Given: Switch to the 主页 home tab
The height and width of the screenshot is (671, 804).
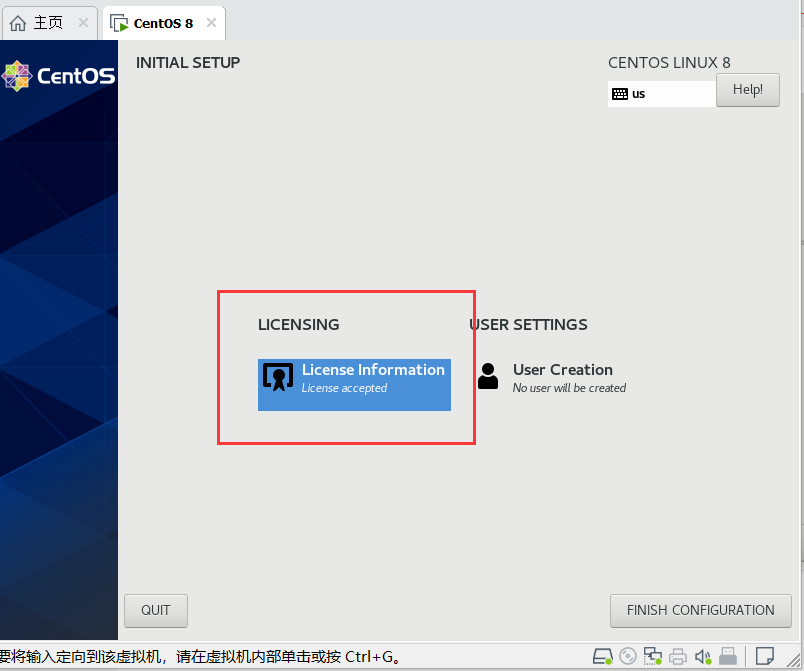Looking at the screenshot, I should coord(49,23).
